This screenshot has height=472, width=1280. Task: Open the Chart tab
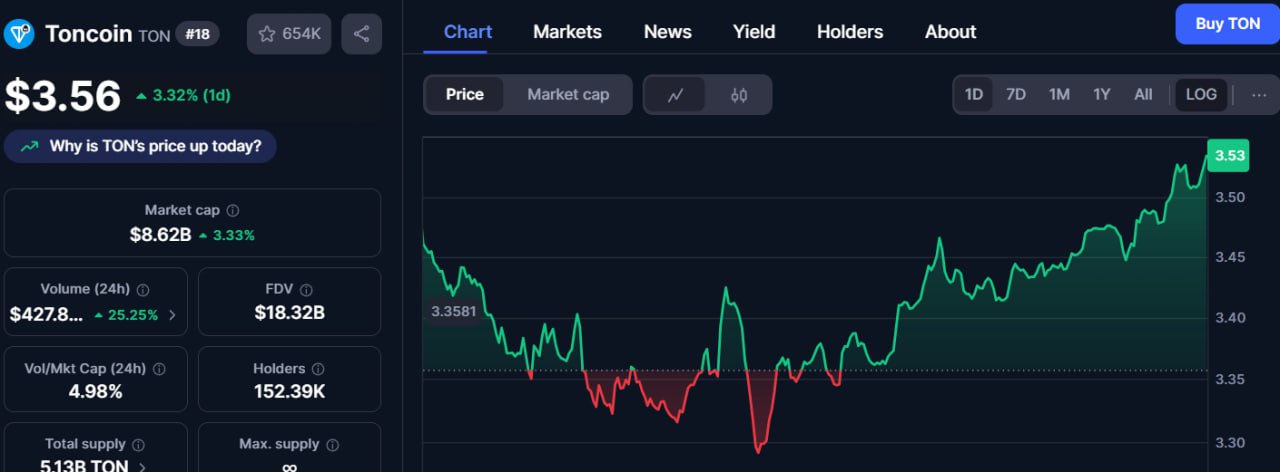click(468, 32)
